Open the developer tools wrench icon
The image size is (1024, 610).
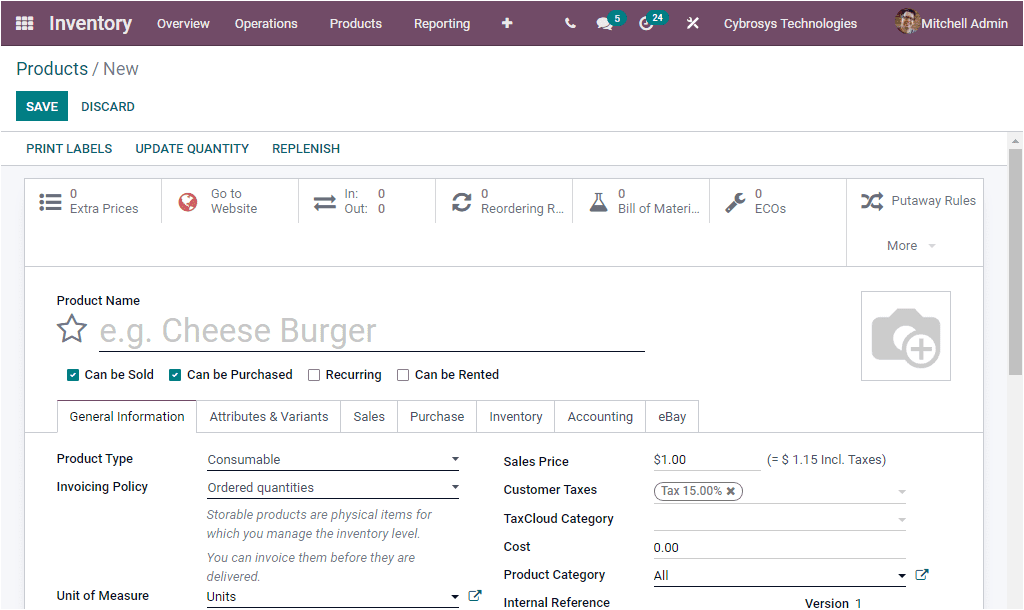coord(693,23)
